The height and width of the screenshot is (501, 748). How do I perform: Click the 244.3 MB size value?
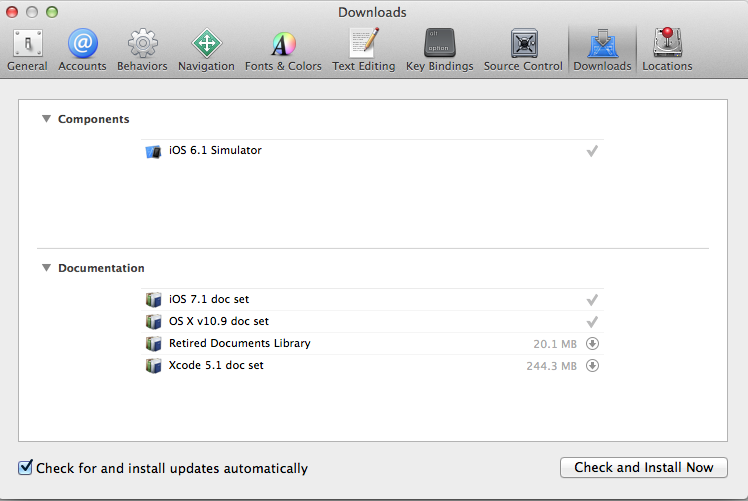[x=551, y=366]
